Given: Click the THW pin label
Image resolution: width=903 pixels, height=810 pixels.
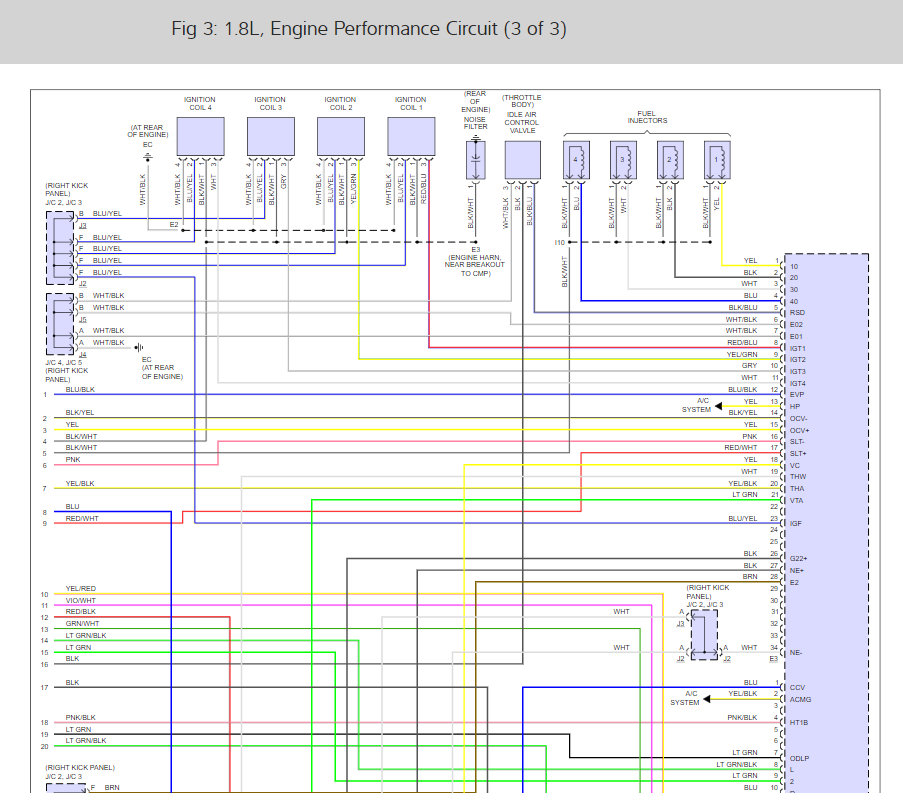Looking at the screenshot, I should [x=798, y=477].
